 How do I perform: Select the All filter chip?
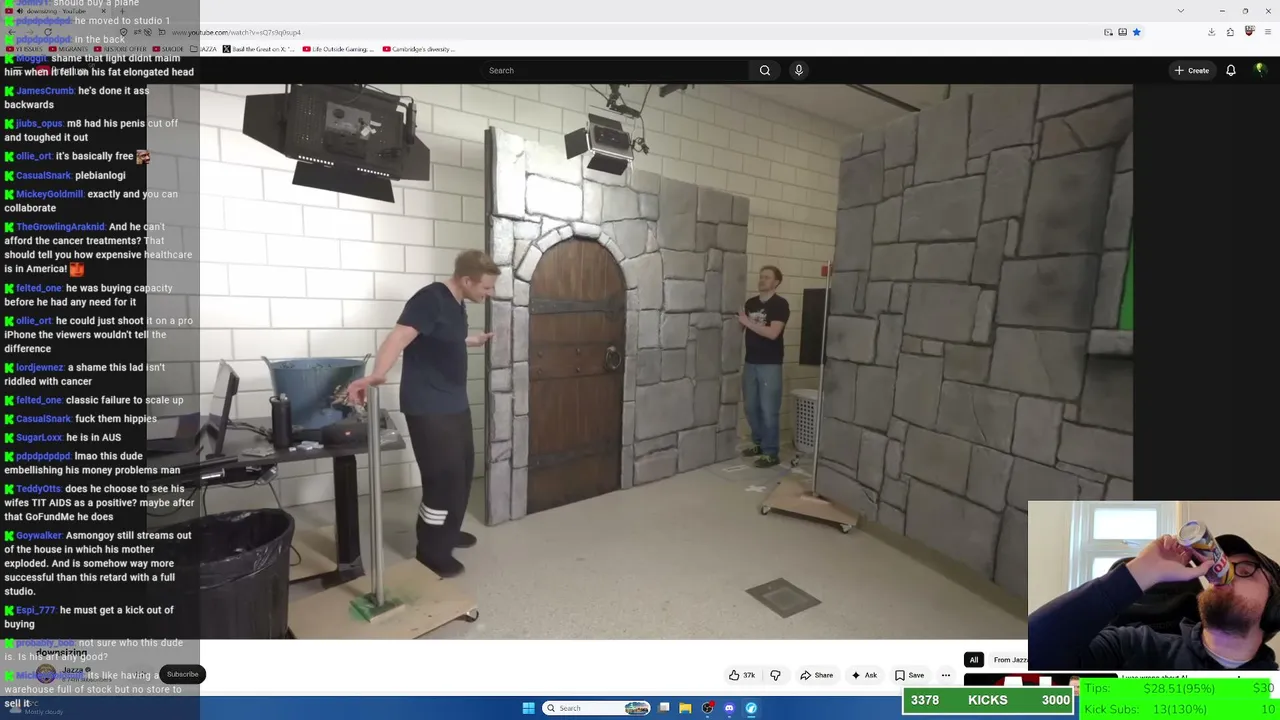973,660
